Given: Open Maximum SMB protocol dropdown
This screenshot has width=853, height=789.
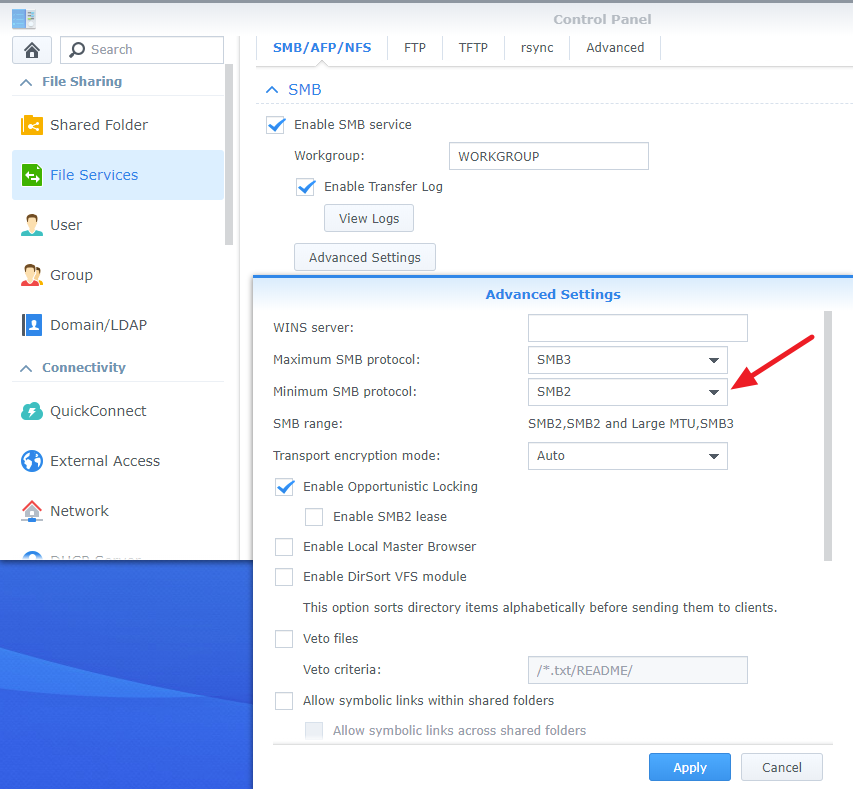Looking at the screenshot, I should coord(627,360).
